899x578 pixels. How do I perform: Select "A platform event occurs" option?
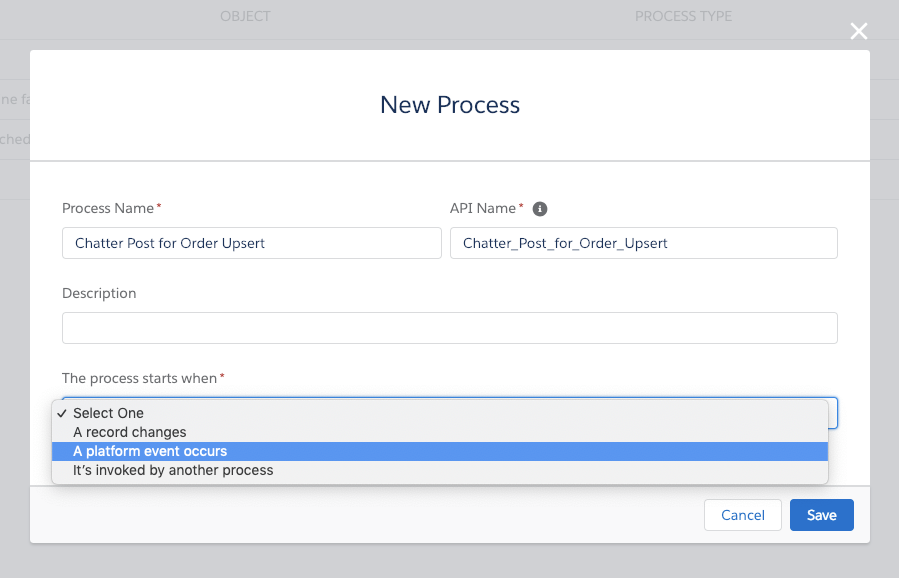(150, 451)
